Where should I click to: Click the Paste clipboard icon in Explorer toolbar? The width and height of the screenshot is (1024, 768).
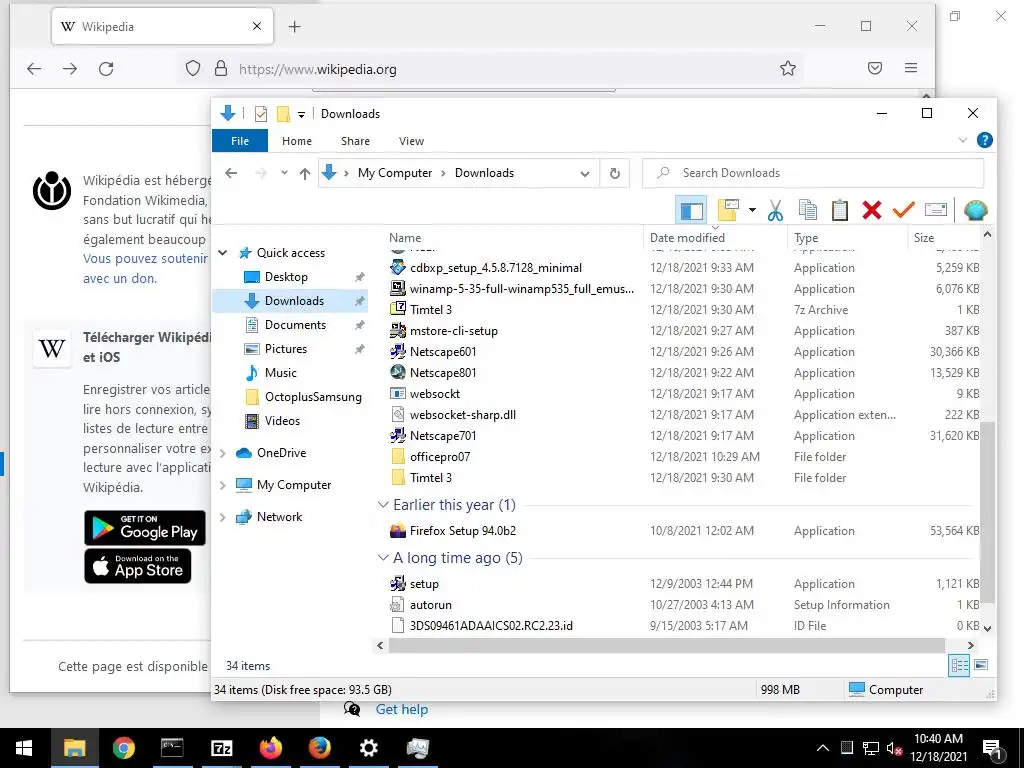tap(840, 210)
